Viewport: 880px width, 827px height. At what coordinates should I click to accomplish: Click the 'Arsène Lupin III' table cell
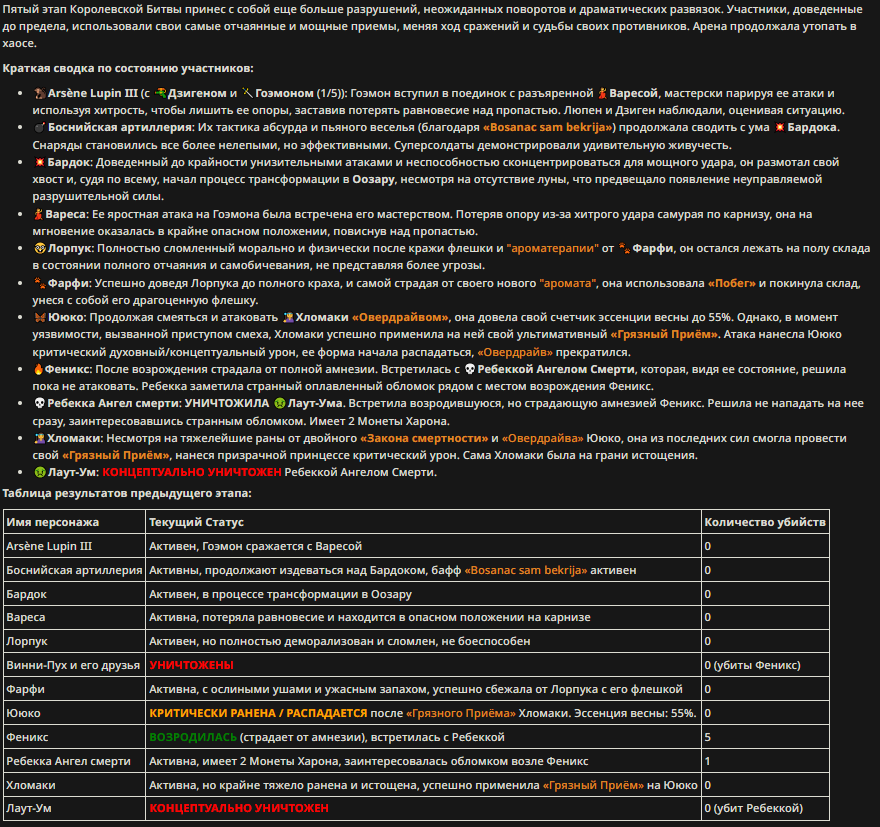pyautogui.click(x=74, y=546)
